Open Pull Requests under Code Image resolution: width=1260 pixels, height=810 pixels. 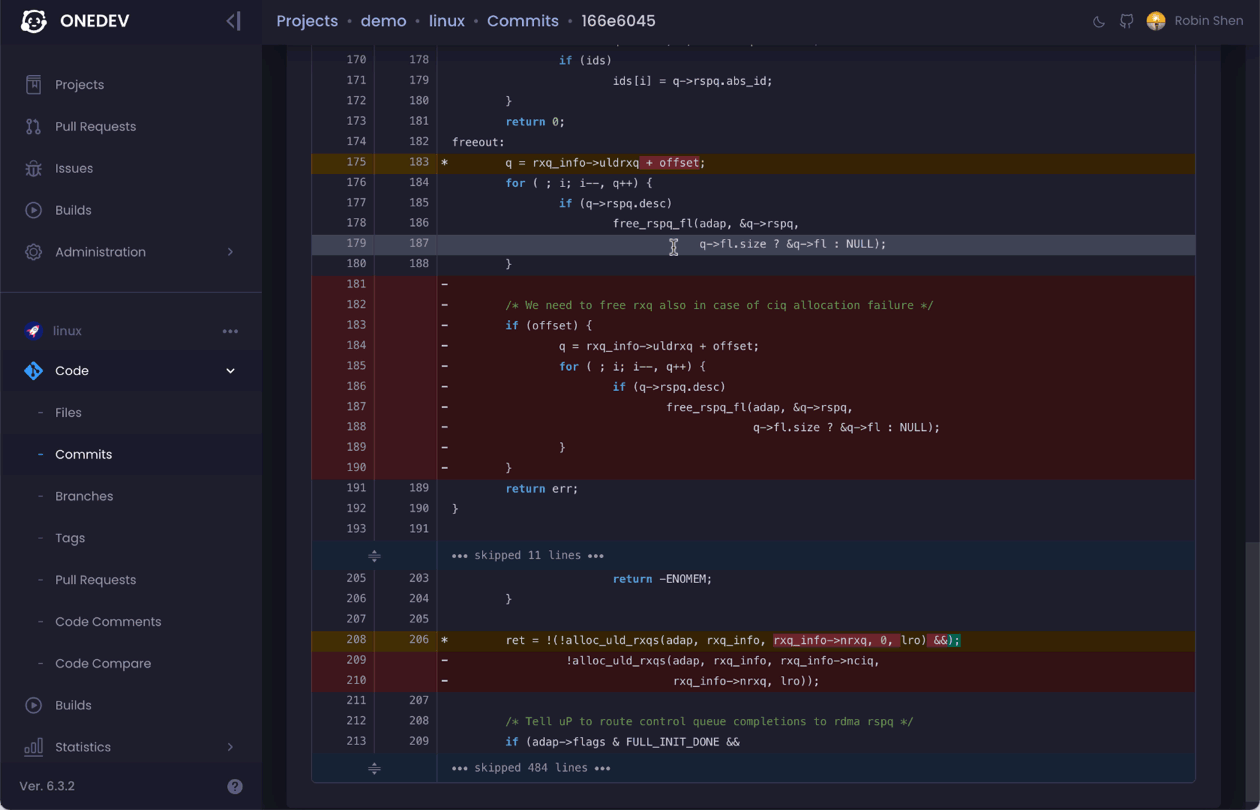tap(95, 580)
